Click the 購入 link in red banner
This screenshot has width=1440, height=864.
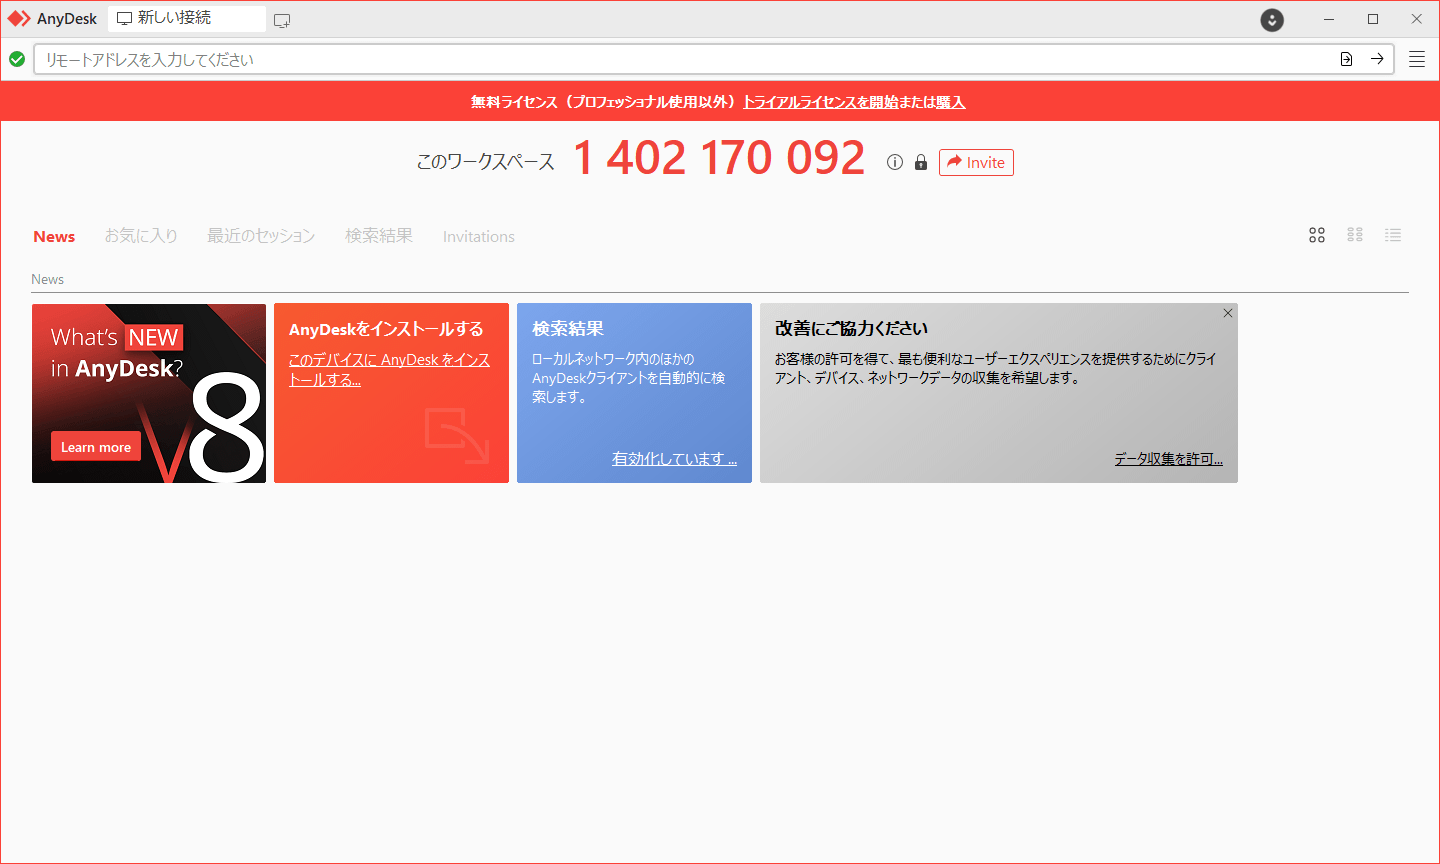951,102
